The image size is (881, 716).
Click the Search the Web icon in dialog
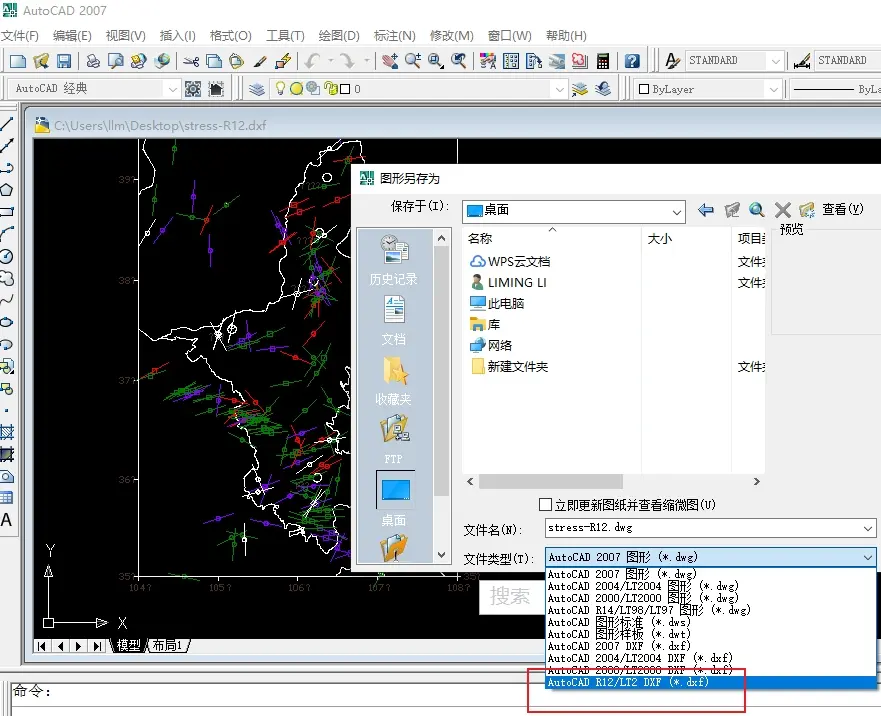click(x=756, y=210)
